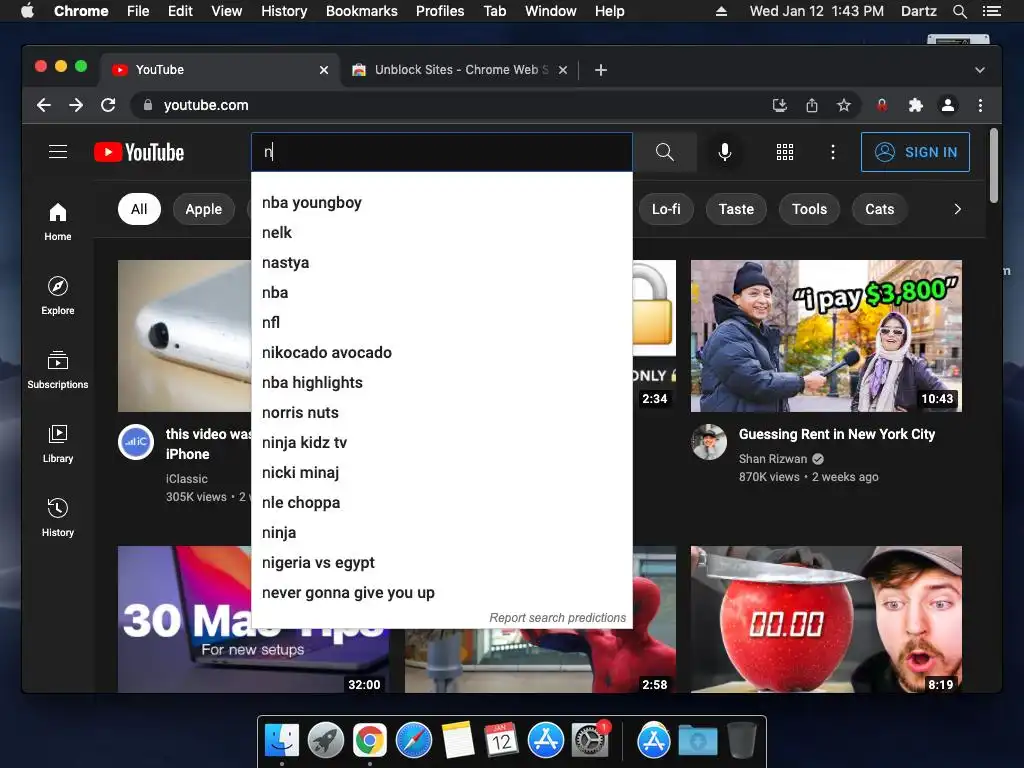This screenshot has width=1024, height=768.
Task: Open Chrome File menu
Action: (x=138, y=11)
